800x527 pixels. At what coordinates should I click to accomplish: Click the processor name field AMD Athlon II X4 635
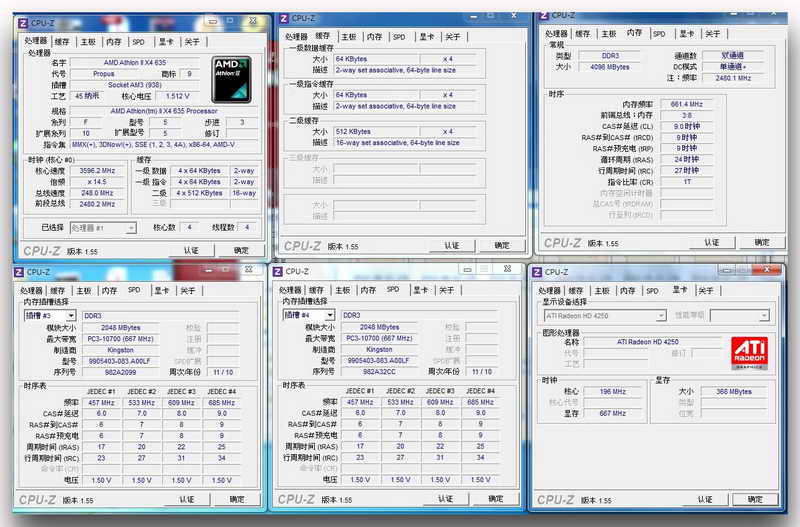point(135,63)
